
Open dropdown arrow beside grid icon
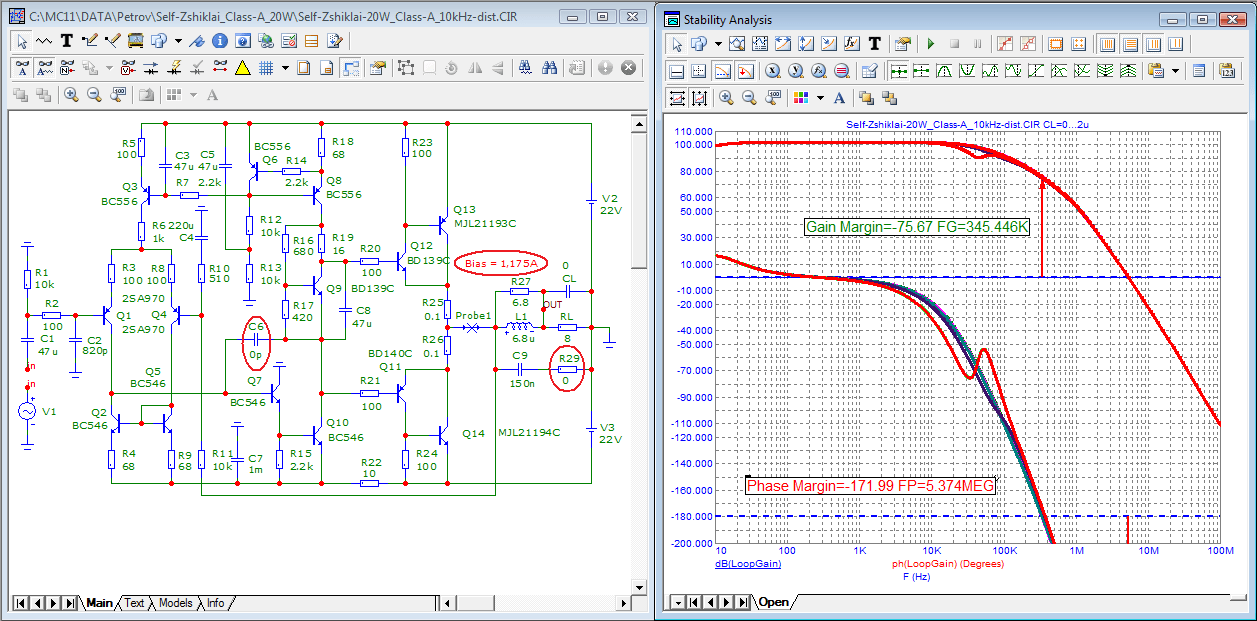tap(285, 68)
